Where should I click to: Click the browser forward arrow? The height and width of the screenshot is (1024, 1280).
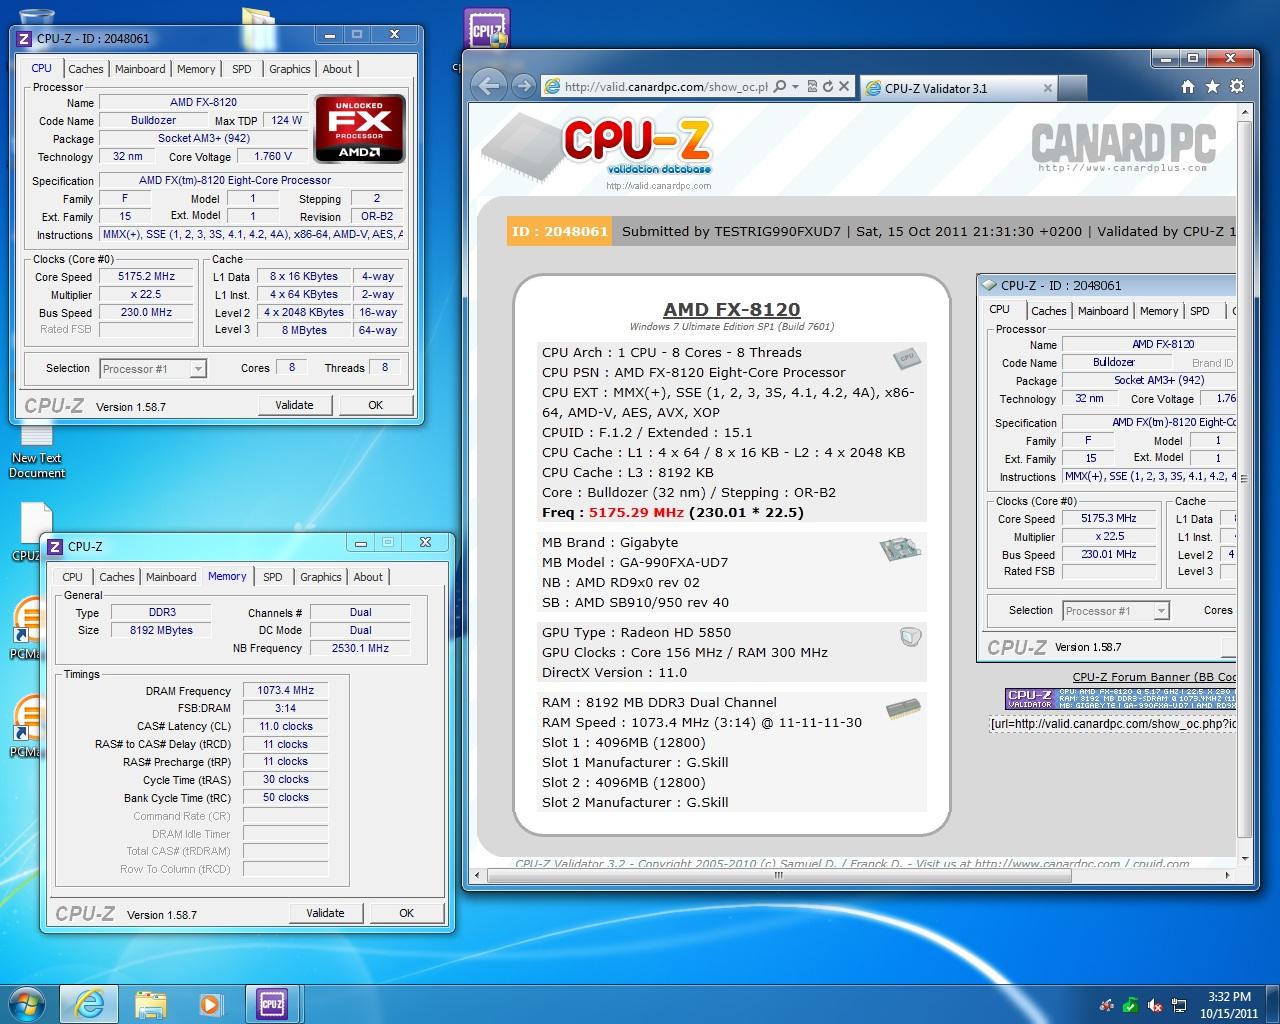pyautogui.click(x=523, y=86)
